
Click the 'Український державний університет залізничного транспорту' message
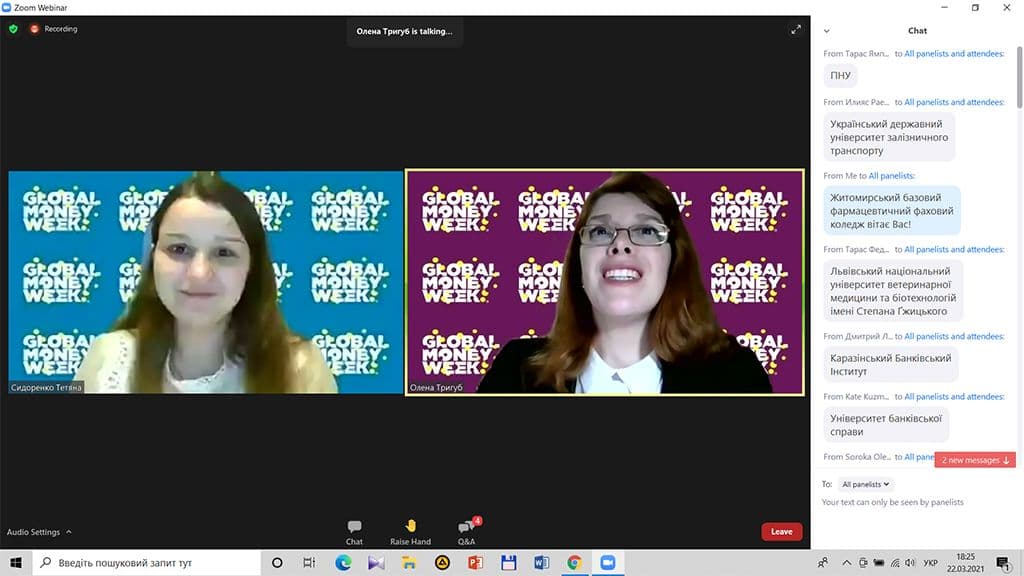point(889,137)
